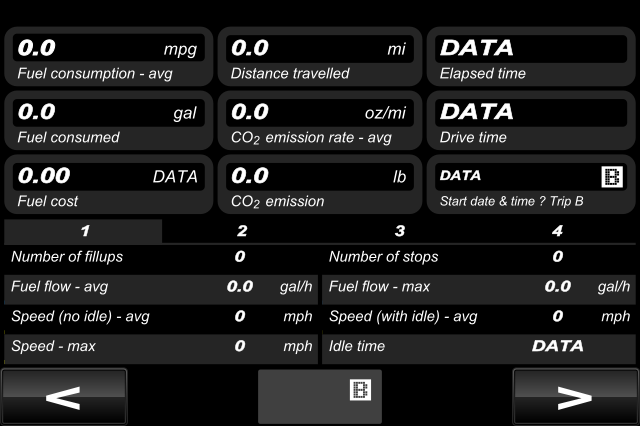
Task: Tap the Distance travelled tile
Action: coord(320,57)
